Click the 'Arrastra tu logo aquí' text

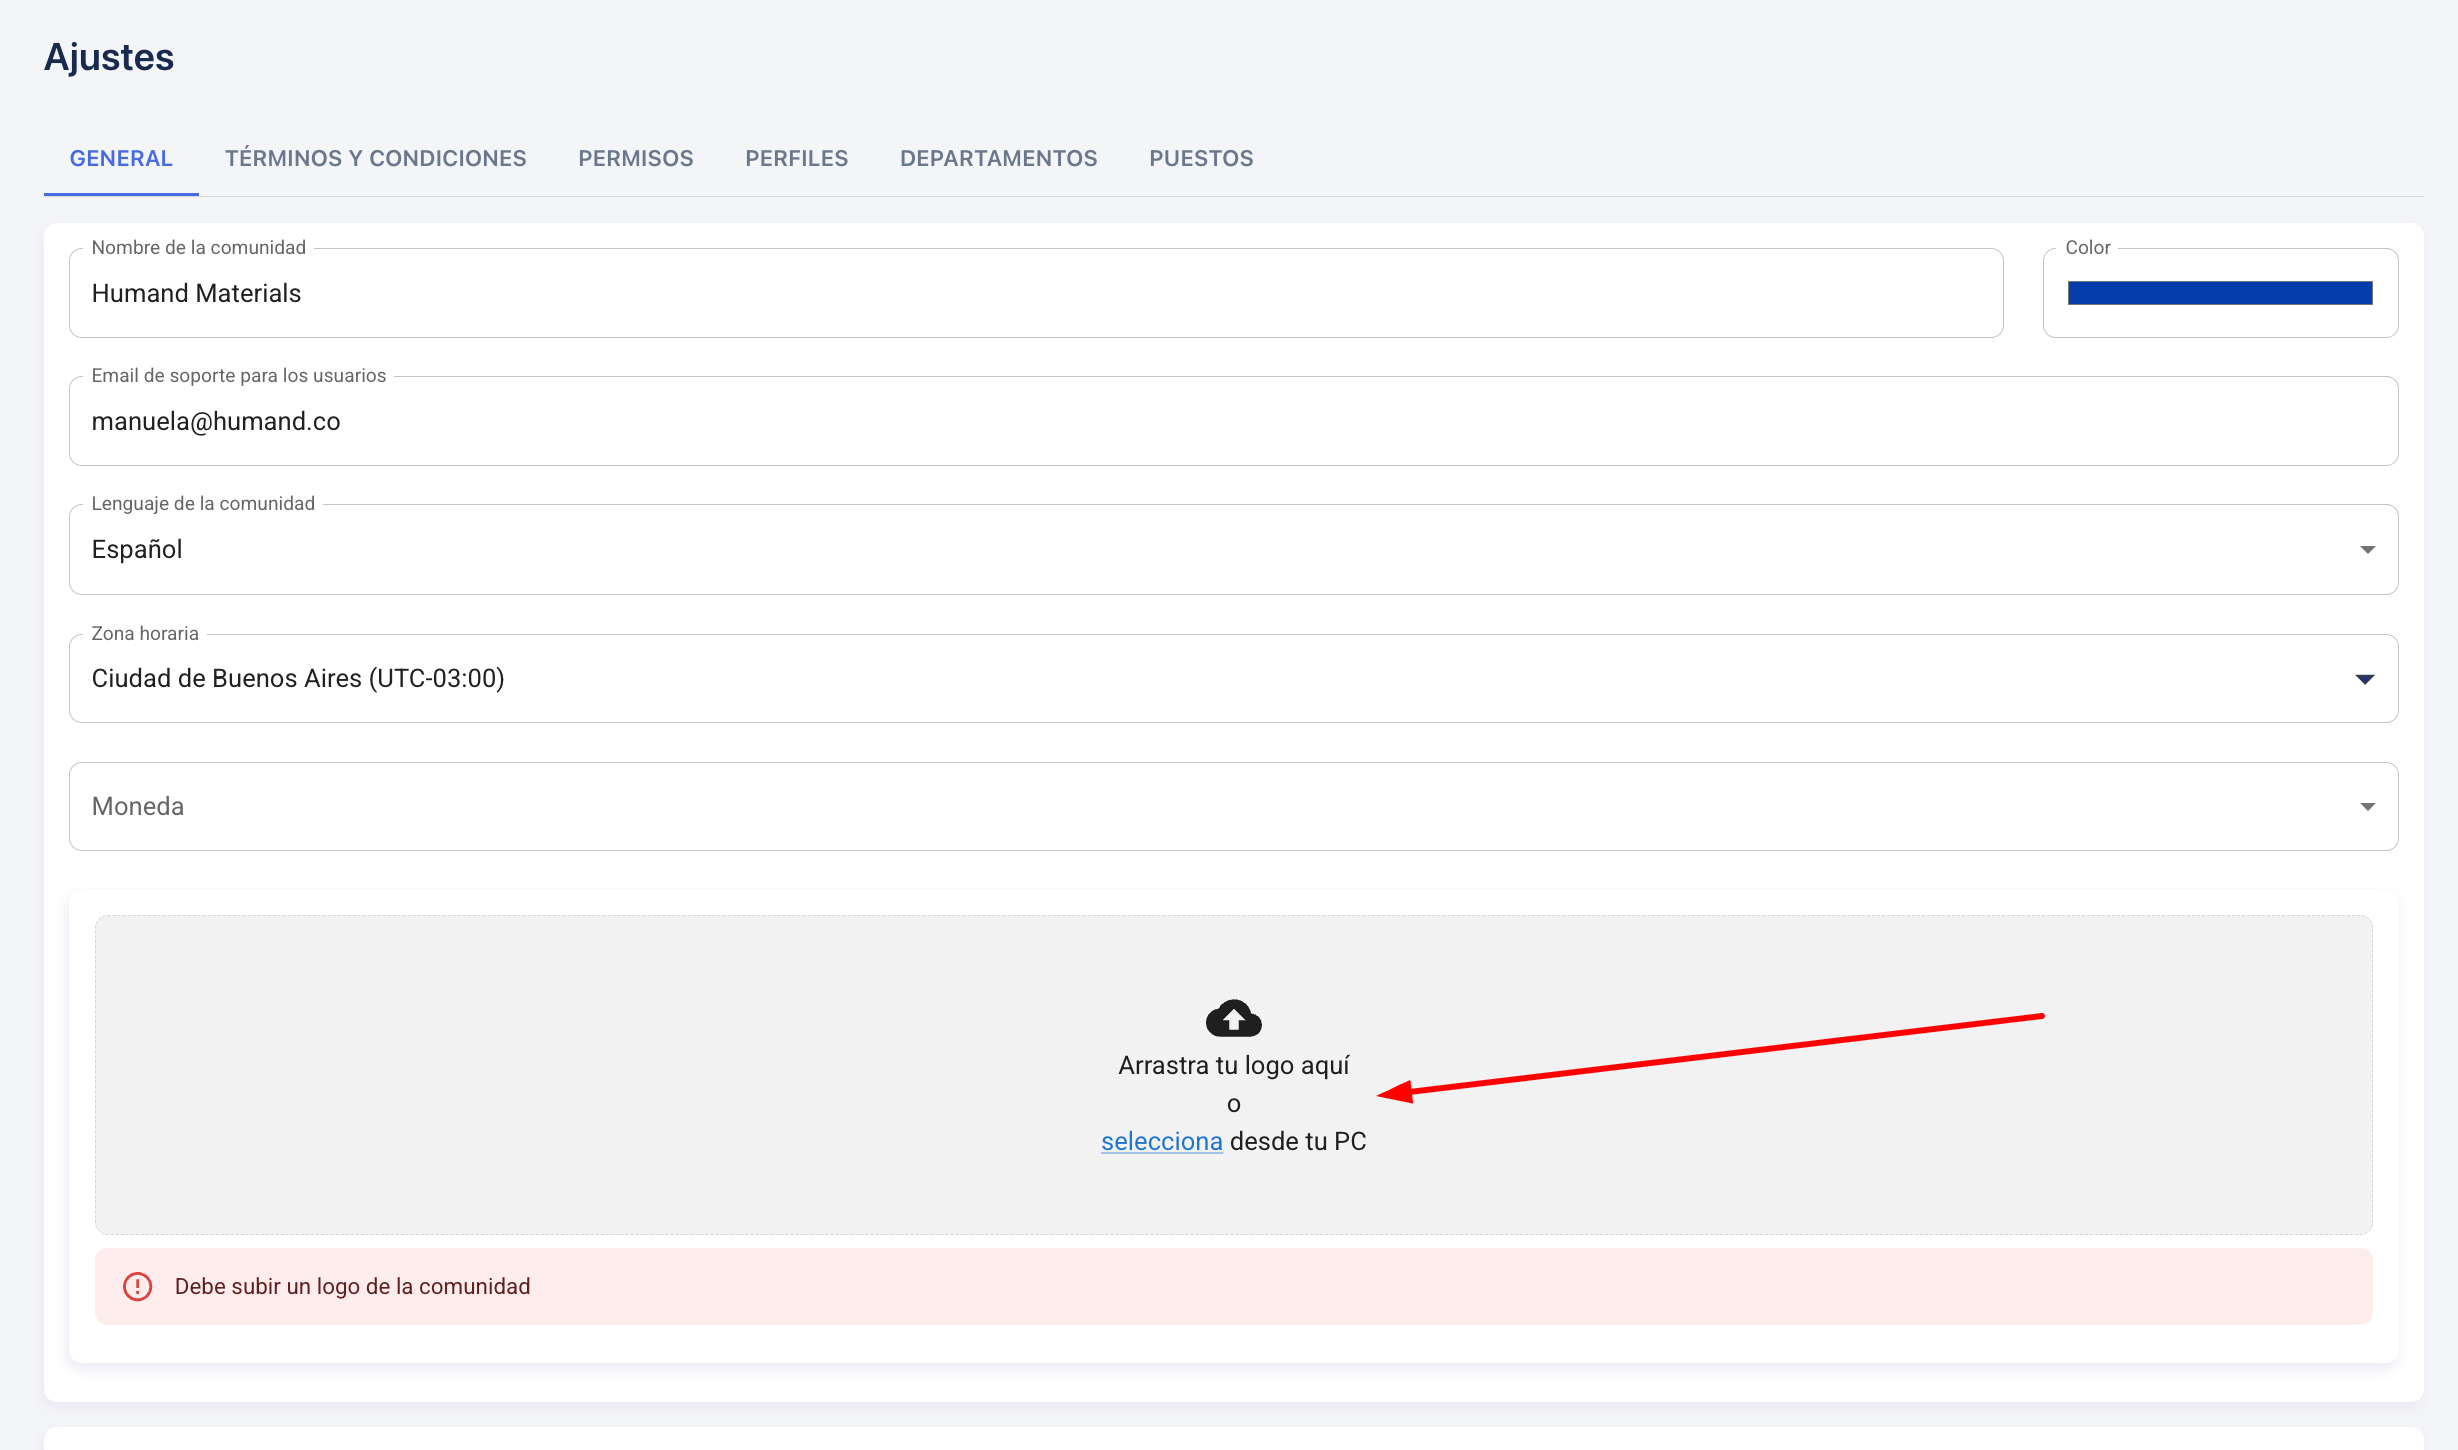click(x=1233, y=1065)
